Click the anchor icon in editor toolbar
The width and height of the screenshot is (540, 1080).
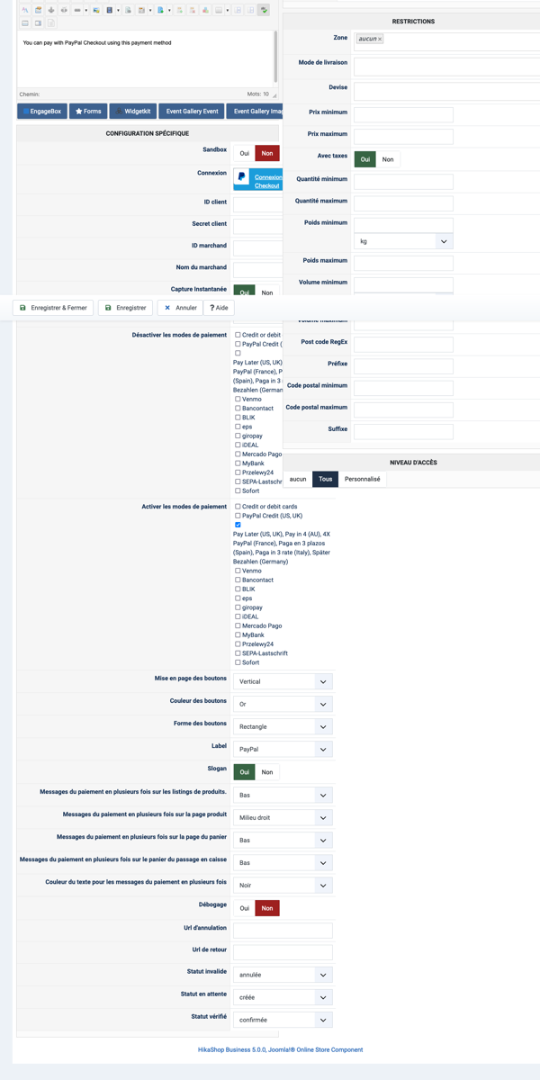click(50, 10)
